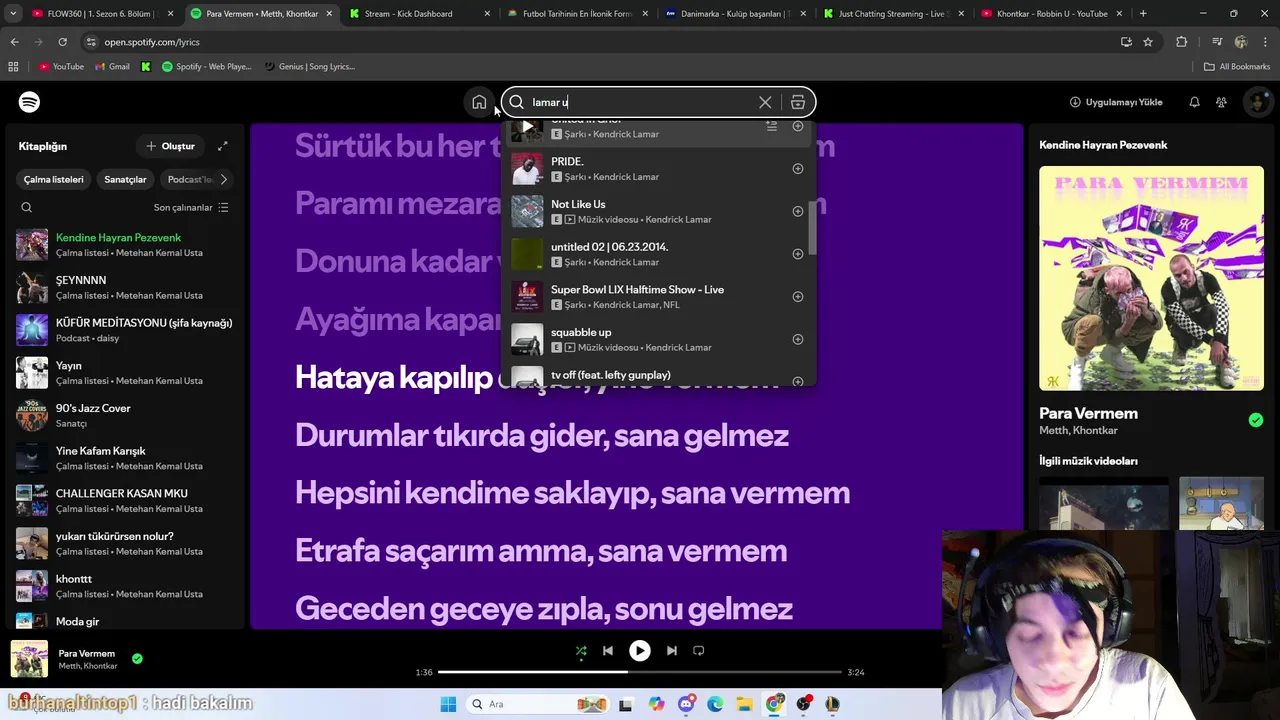Add PRIDE. to library with plus icon

(x=798, y=169)
